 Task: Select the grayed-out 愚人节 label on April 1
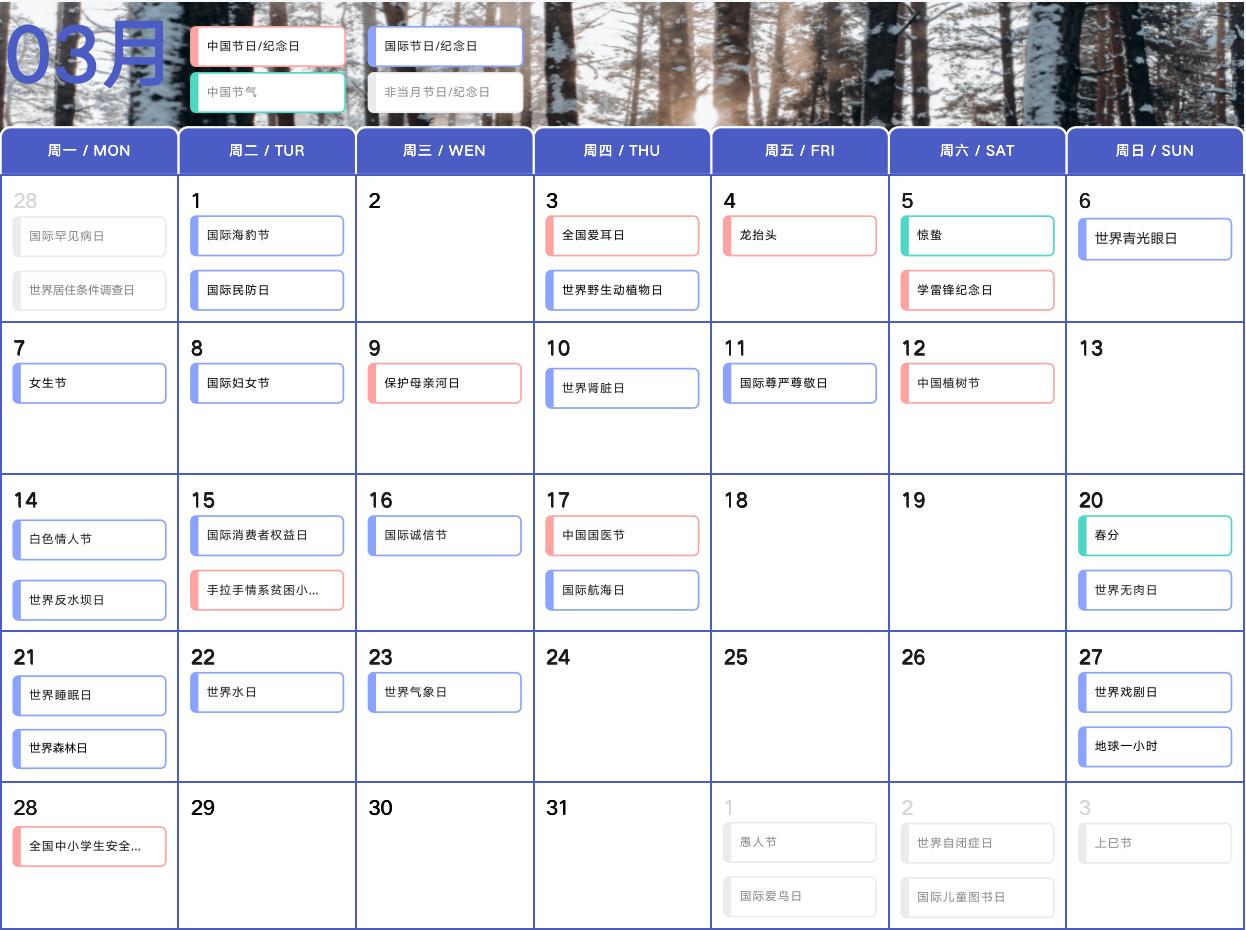click(x=799, y=842)
